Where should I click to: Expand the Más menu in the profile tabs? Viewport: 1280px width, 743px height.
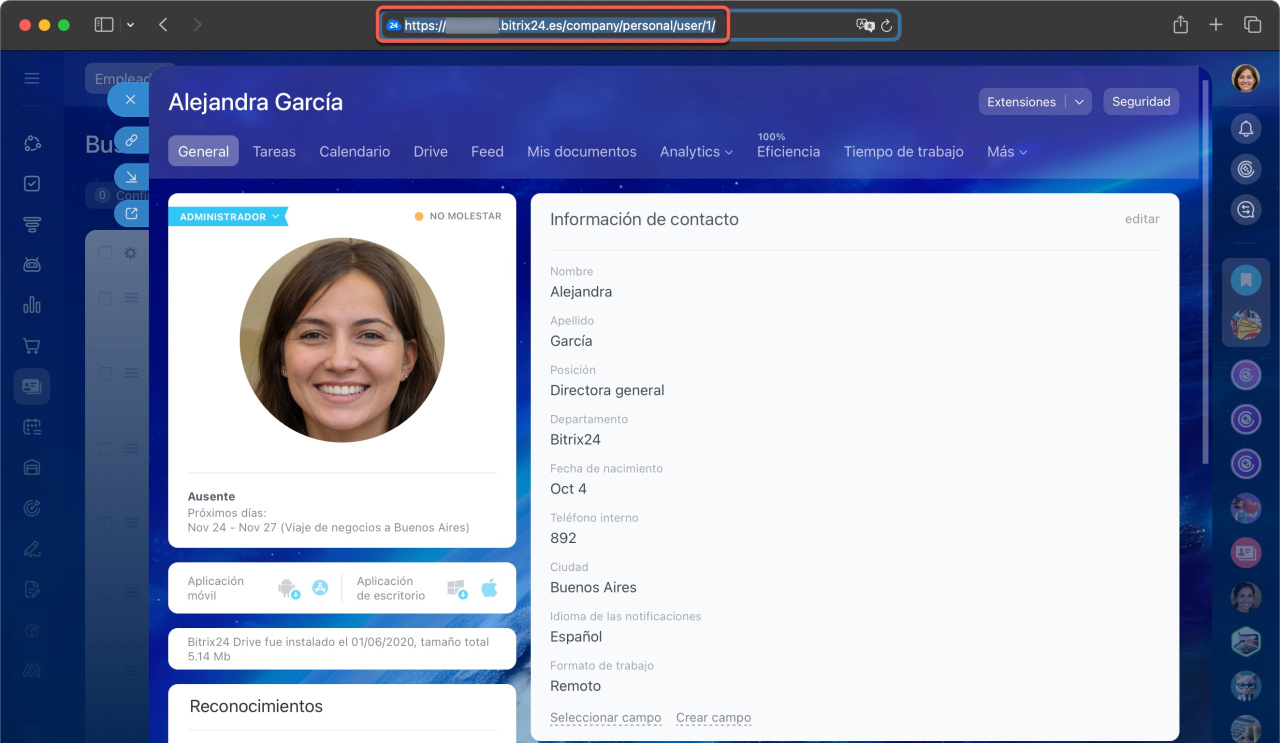pos(1006,152)
